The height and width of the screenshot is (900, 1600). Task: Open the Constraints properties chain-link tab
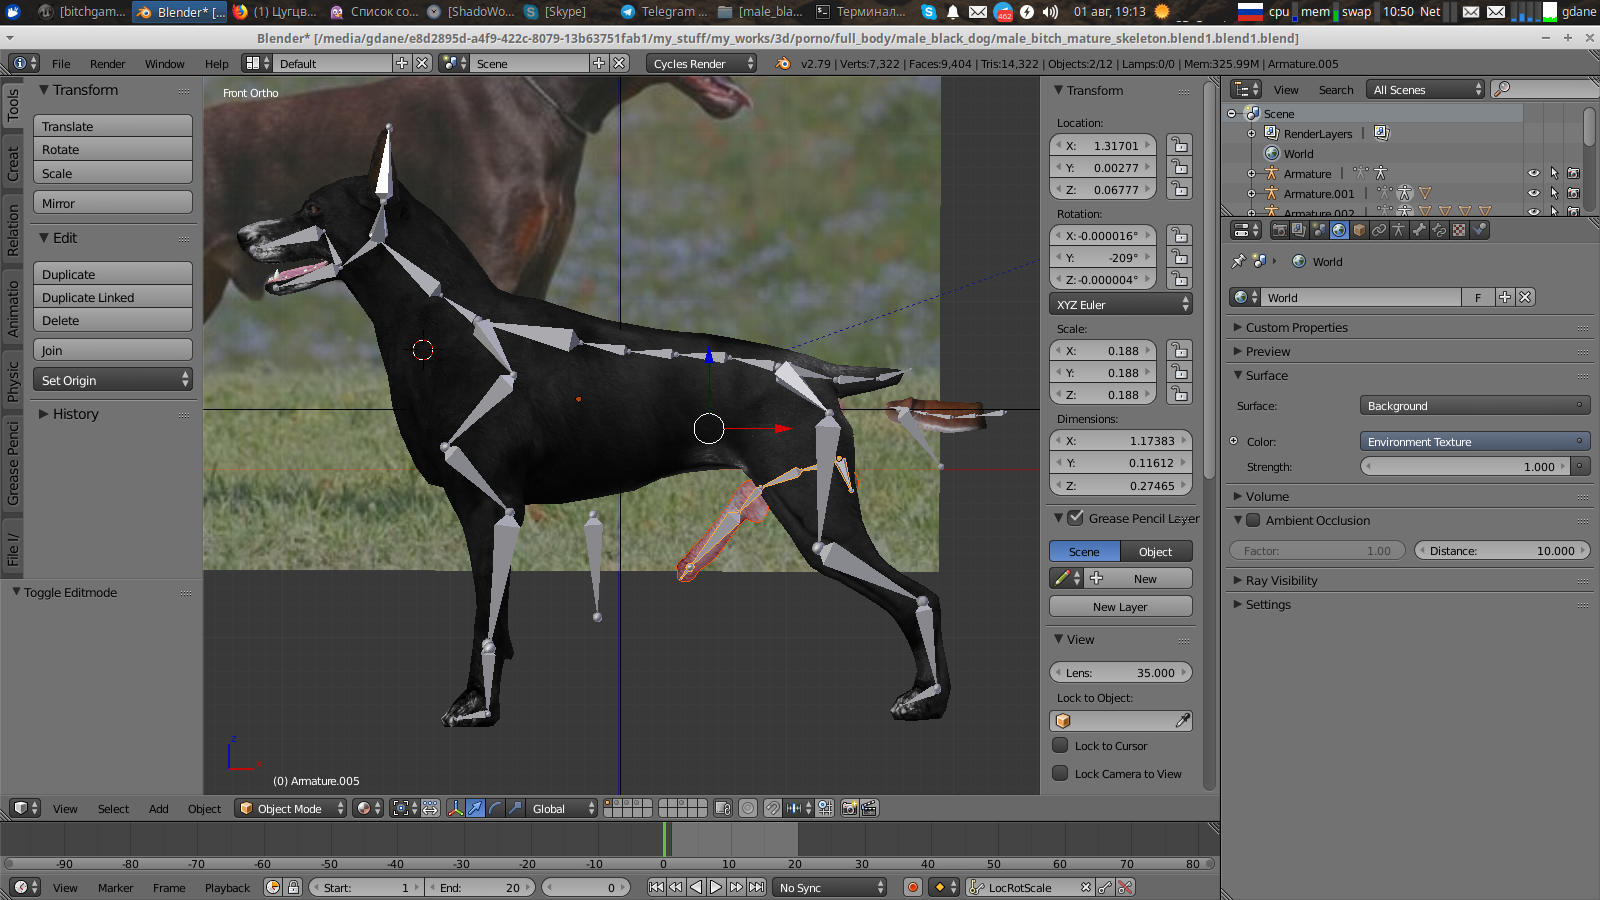1379,230
